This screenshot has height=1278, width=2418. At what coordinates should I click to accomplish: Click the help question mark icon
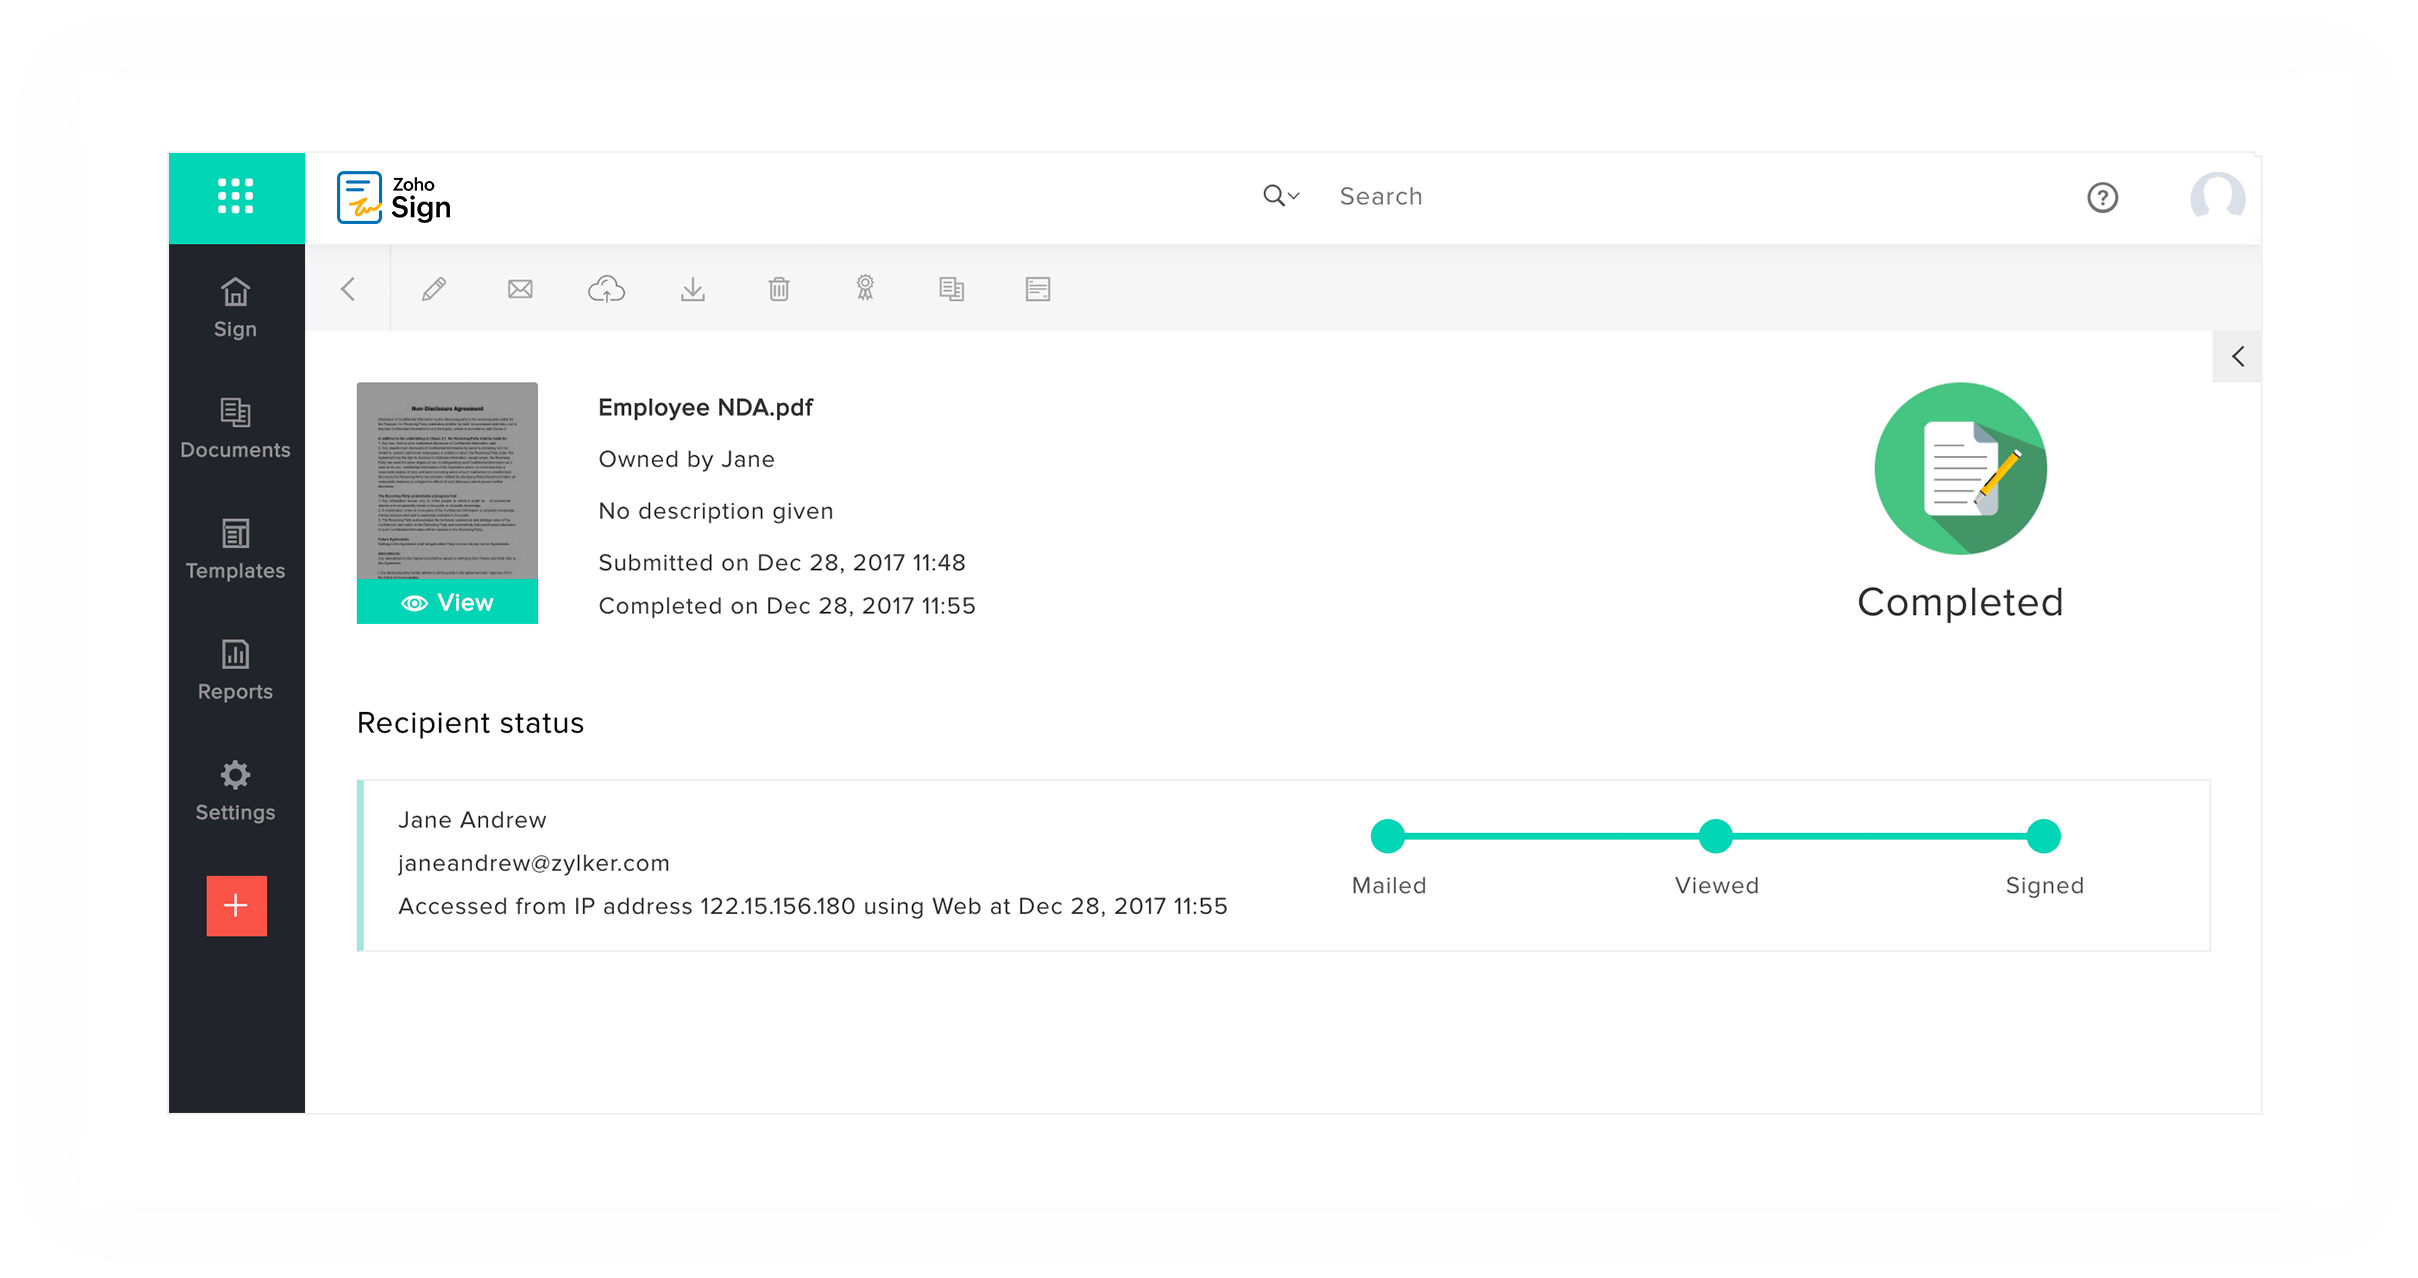(2102, 198)
